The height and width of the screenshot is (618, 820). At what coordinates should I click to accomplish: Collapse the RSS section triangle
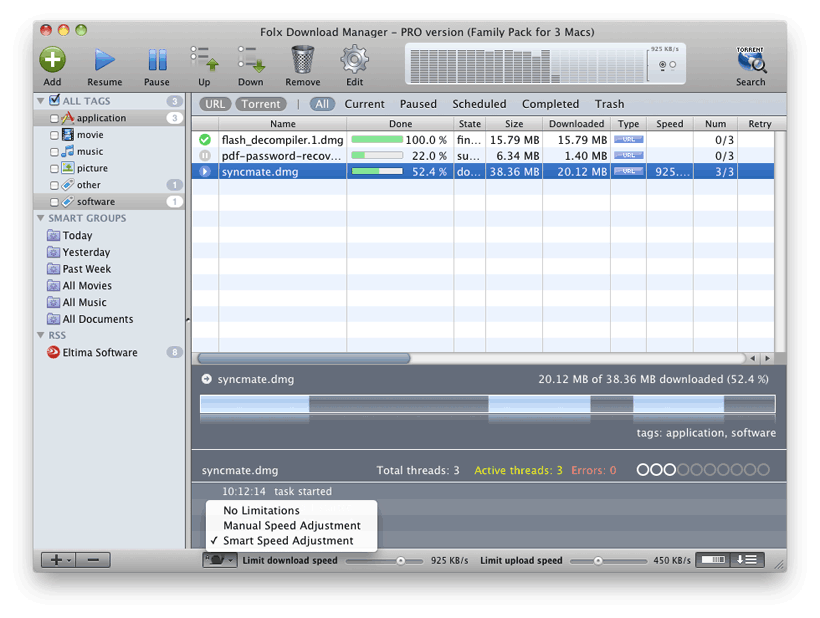point(41,335)
